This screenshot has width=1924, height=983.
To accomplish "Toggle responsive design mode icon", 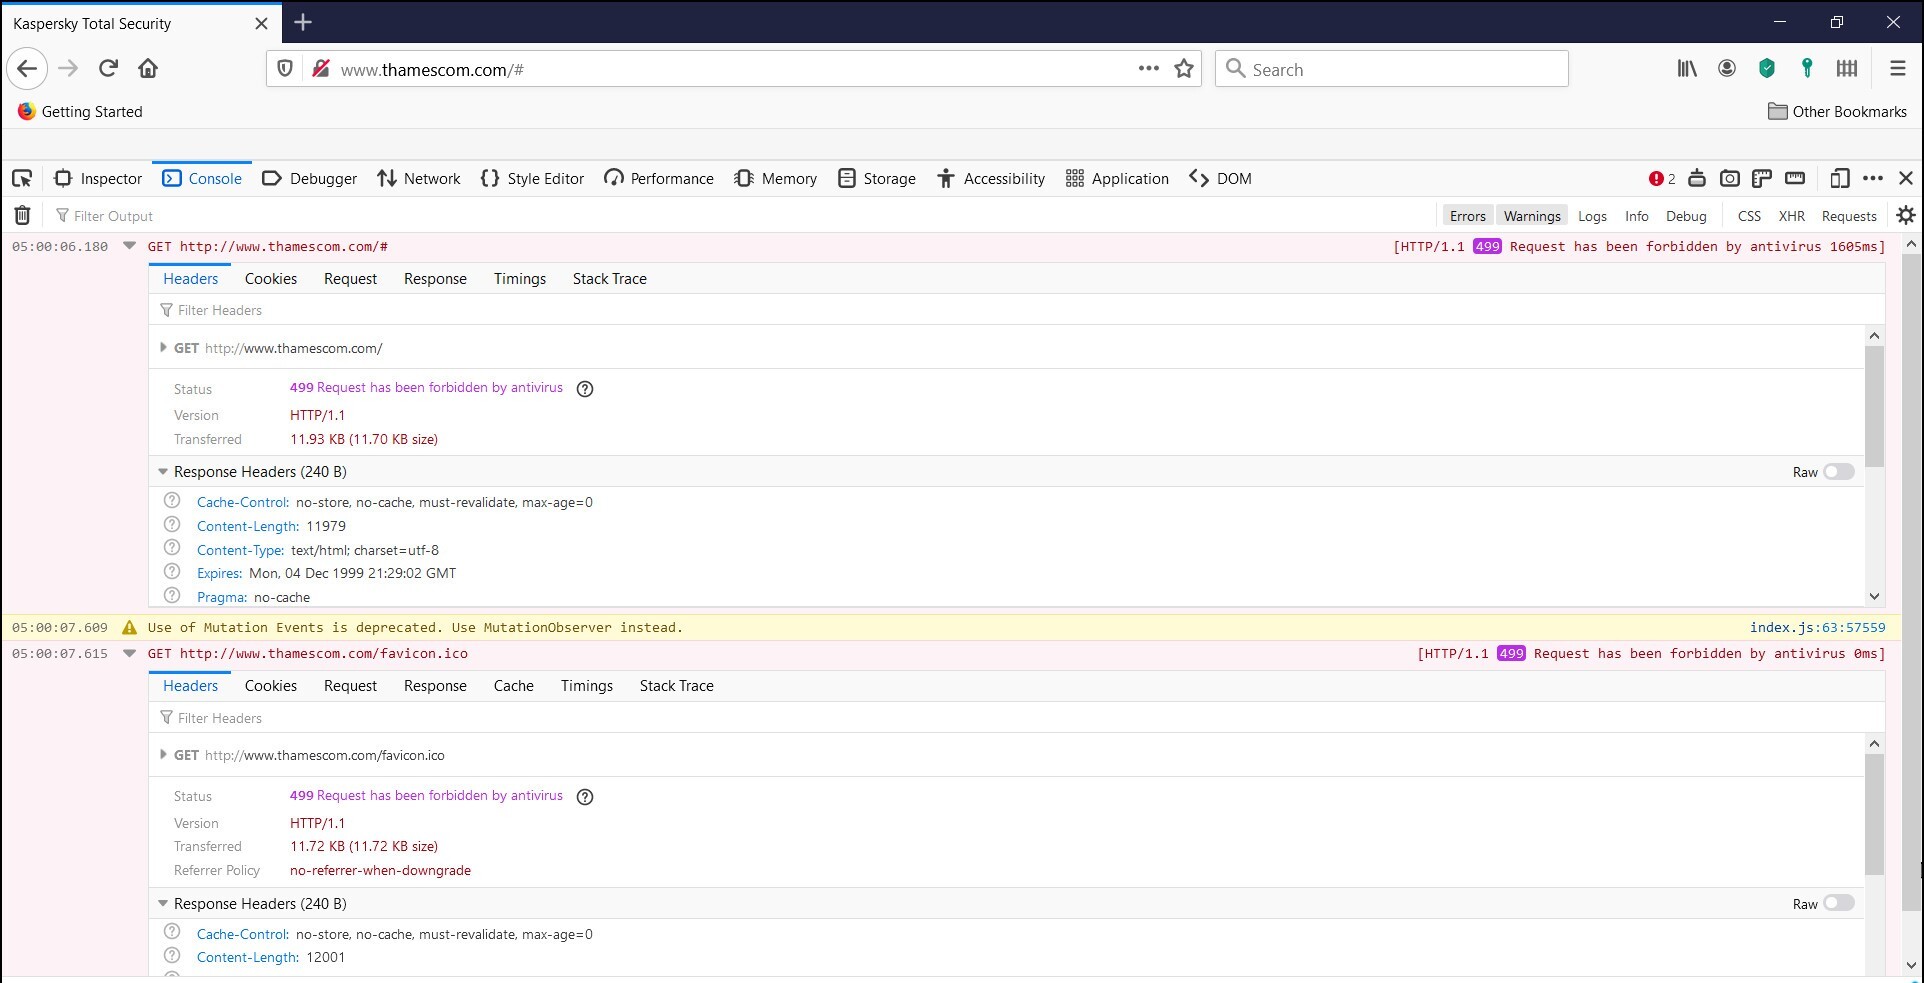I will pos(1838,179).
